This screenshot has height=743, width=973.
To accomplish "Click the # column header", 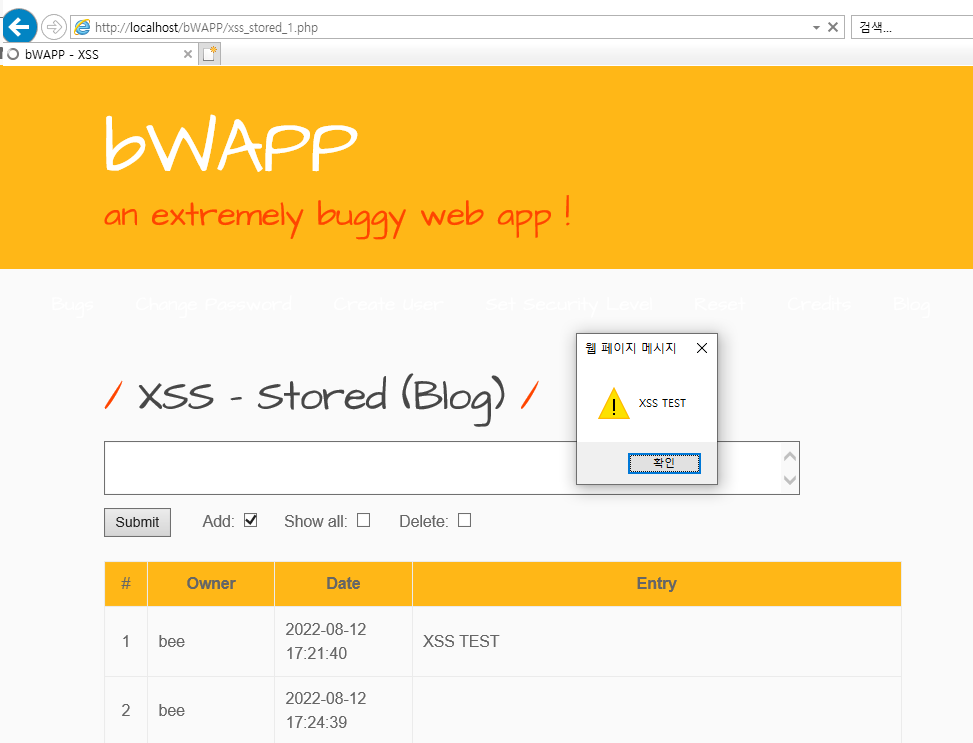I will coord(126,583).
